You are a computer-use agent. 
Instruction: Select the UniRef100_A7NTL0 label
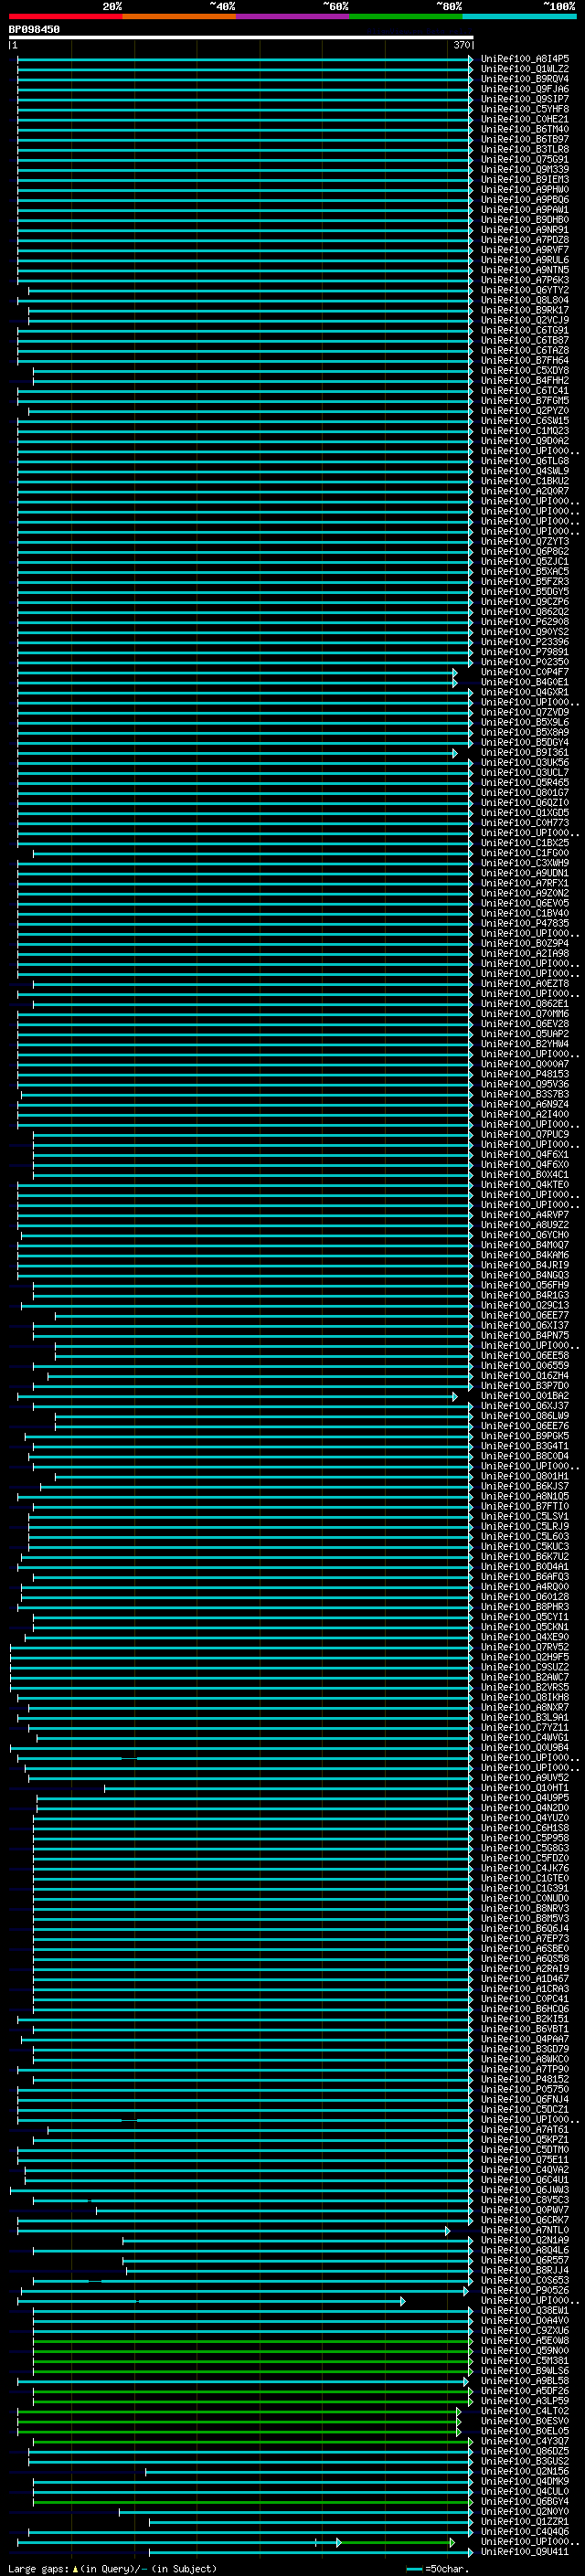pos(525,2229)
